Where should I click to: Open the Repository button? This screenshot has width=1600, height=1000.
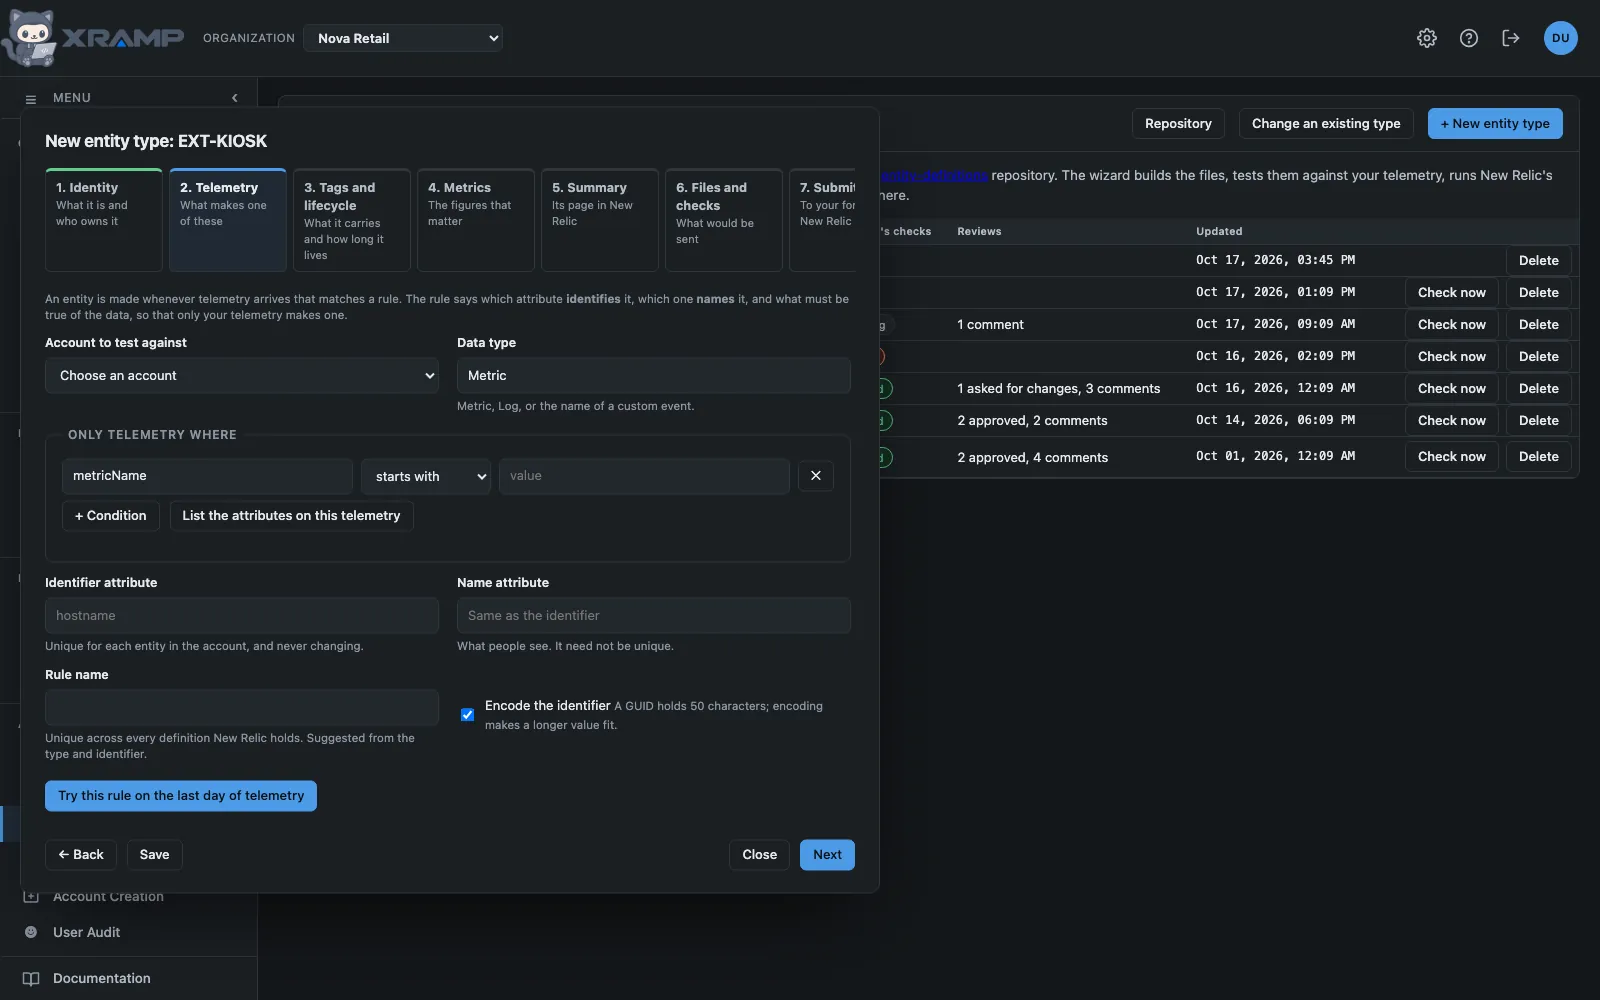1178,124
